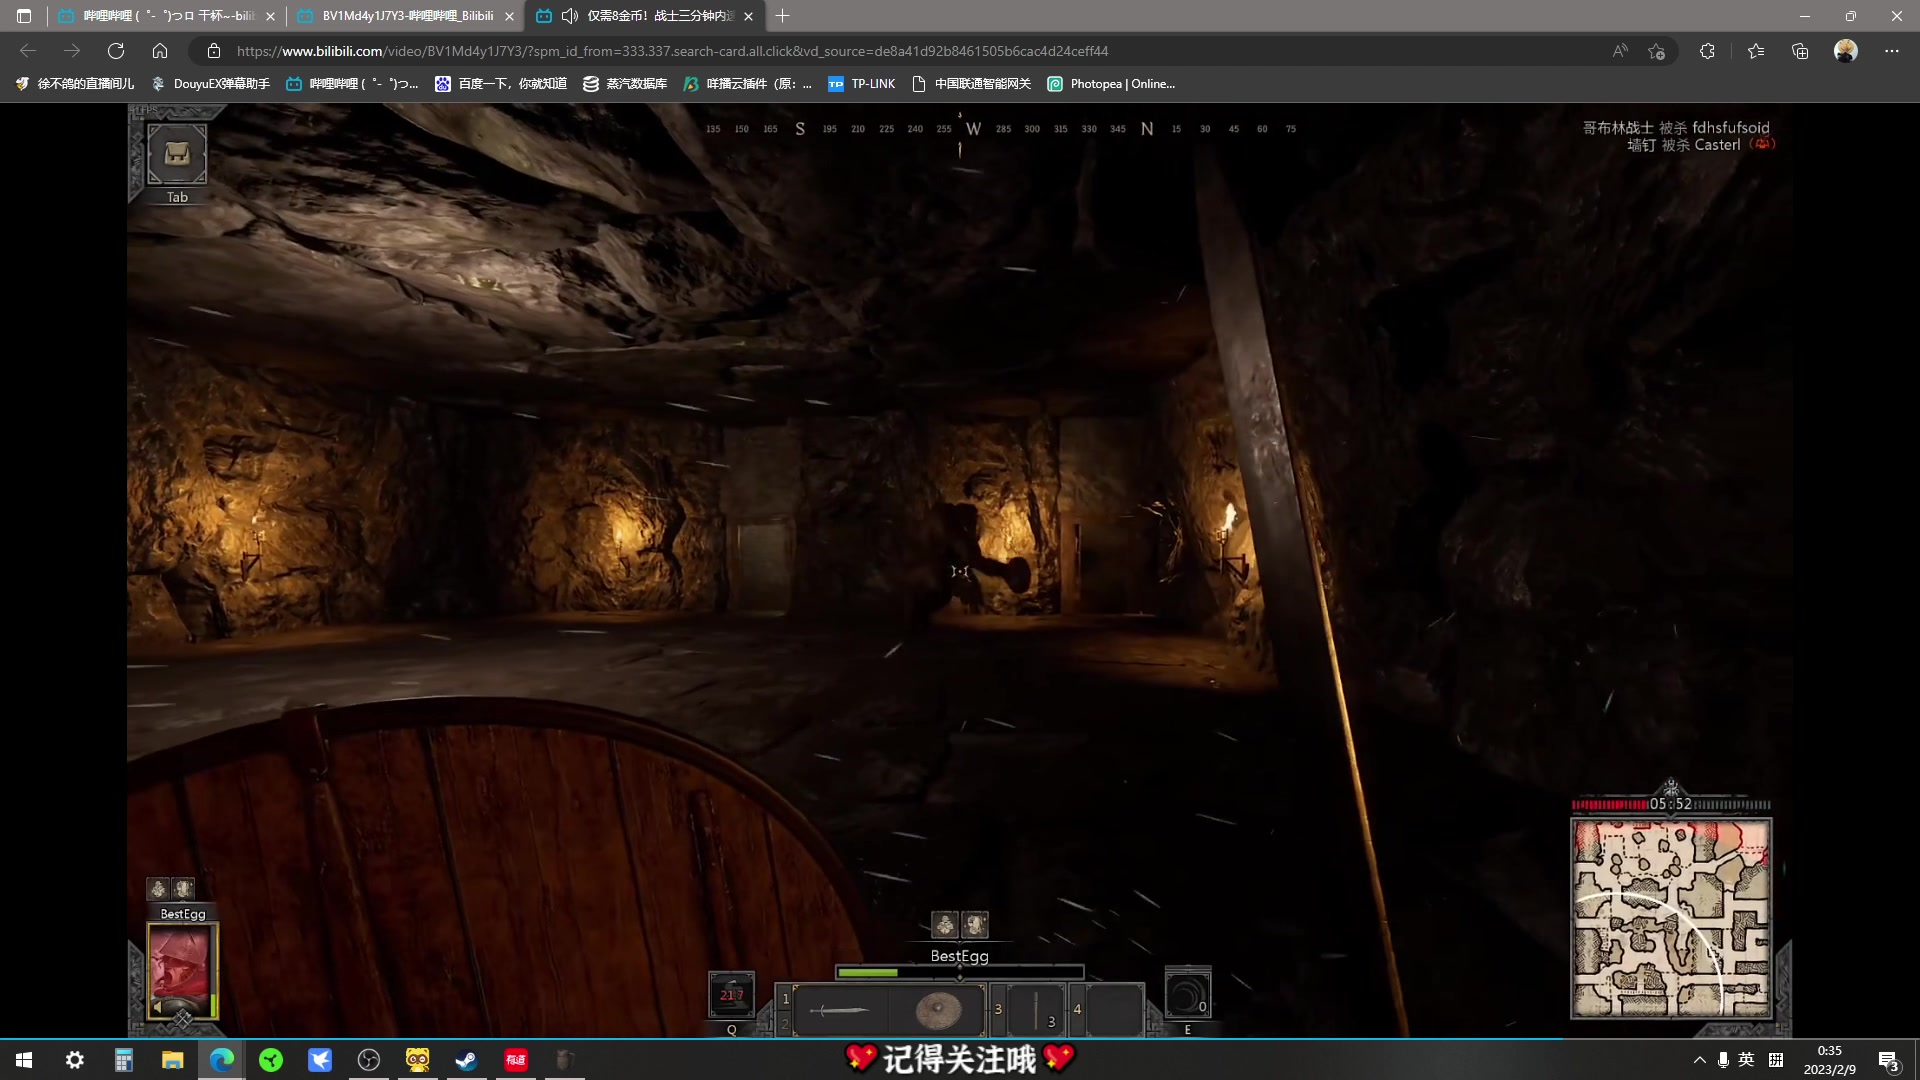1920x1080 pixels.
Task: Reload the bilibili page
Action: click(116, 51)
